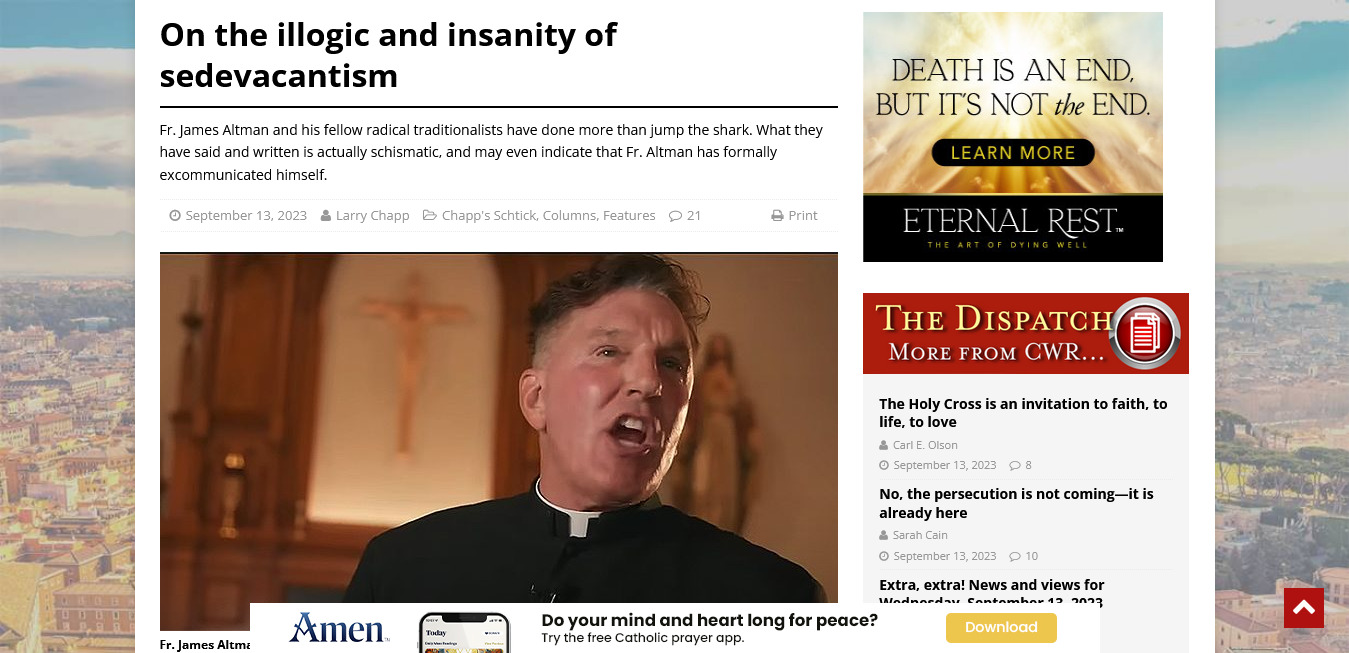Click the folder icon before Chapp's Schtick
The image size is (1349, 653).
coord(429,215)
